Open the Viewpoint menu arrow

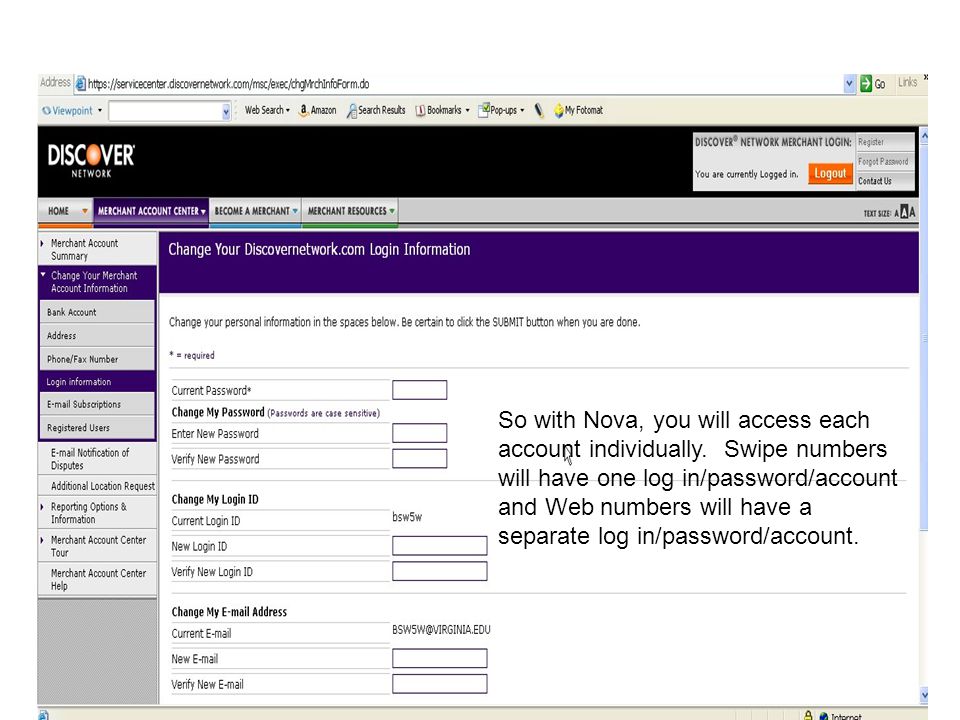[99, 111]
